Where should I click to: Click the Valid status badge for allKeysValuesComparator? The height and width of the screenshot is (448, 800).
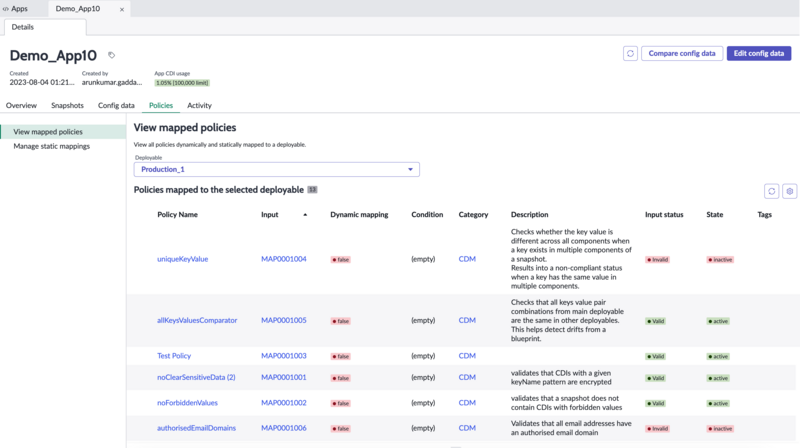pyautogui.click(x=656, y=321)
